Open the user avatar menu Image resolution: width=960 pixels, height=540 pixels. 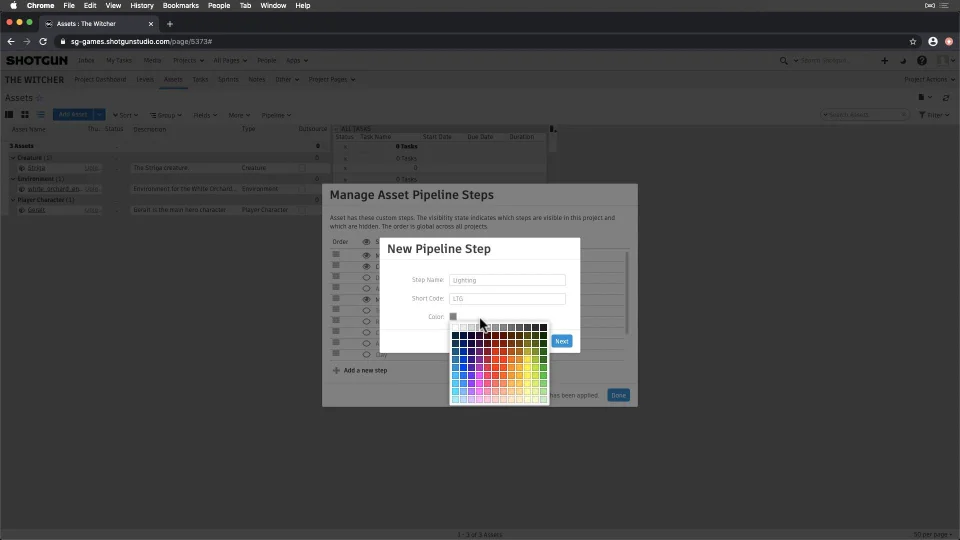[946, 61]
